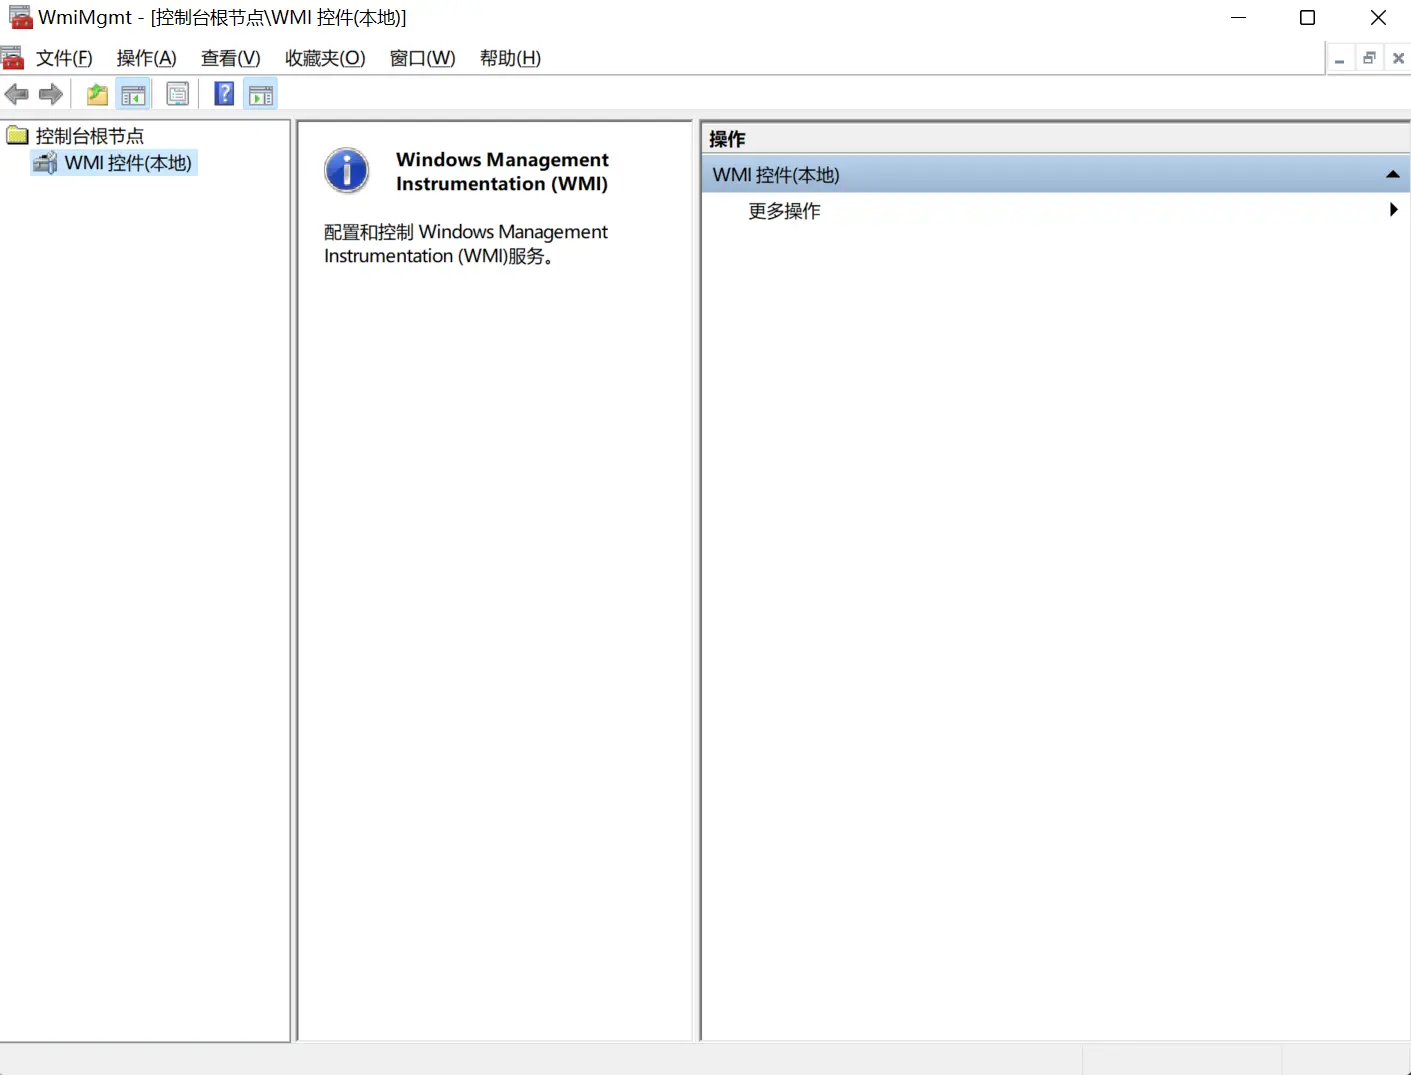
Task: Open the 收藏夹(O) menu
Action: tap(325, 58)
